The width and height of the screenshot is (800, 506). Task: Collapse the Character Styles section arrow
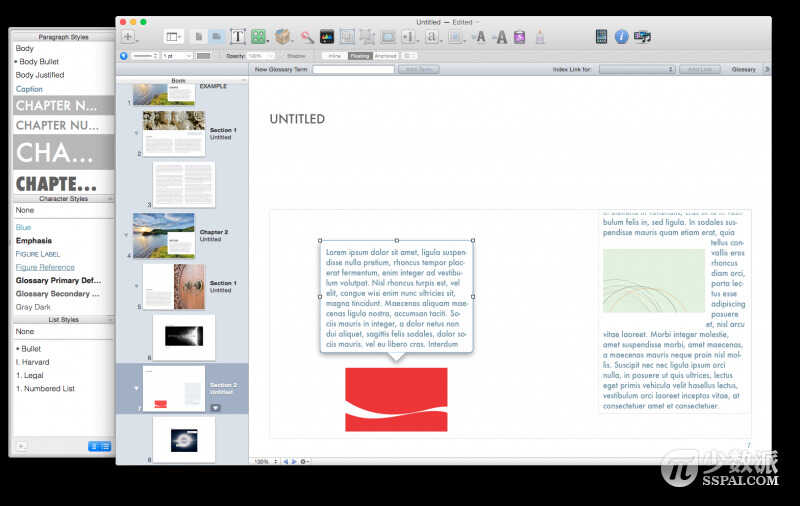click(x=110, y=198)
